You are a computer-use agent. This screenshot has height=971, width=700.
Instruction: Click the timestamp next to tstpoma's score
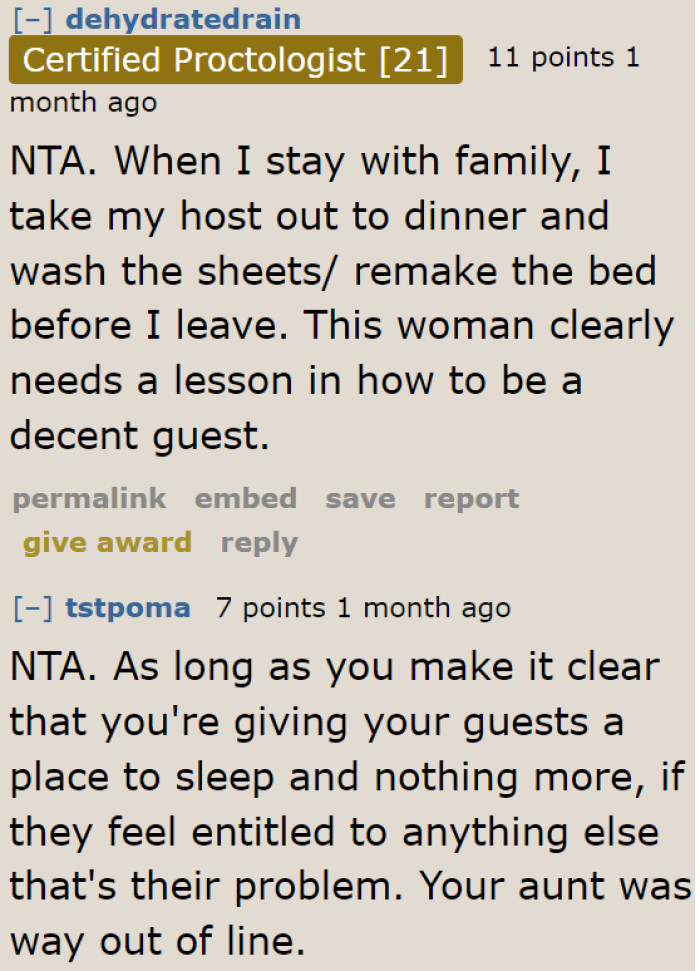(x=423, y=607)
